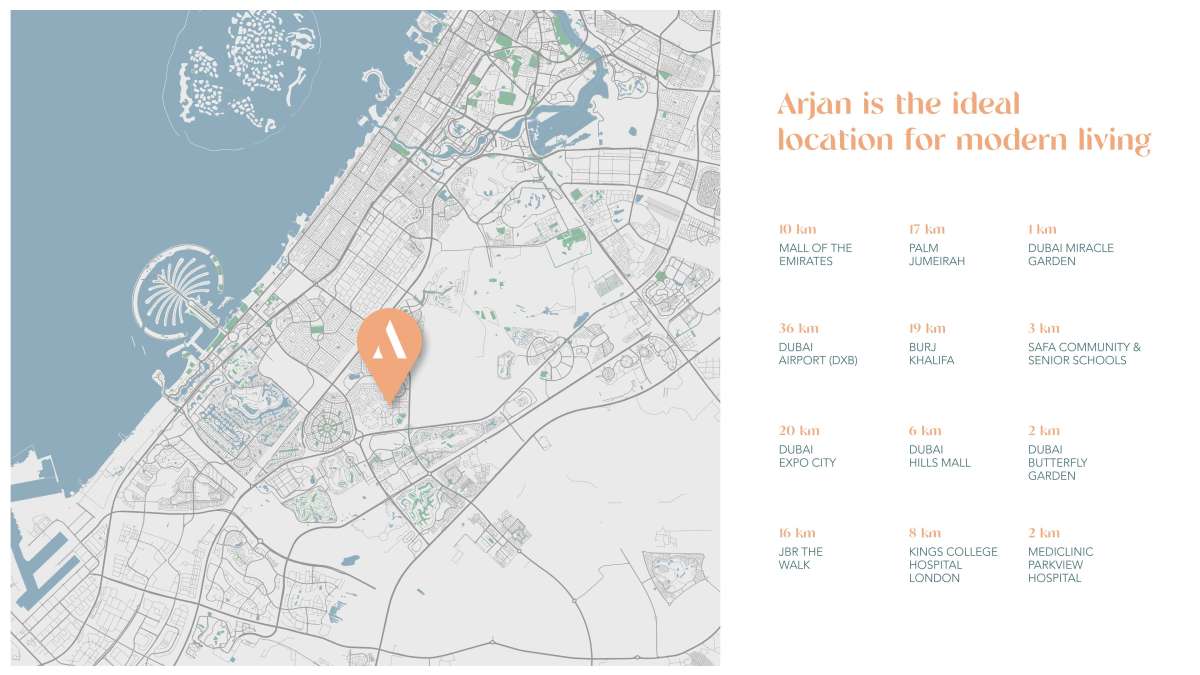The image size is (1200, 675).
Task: Click the 'Mediclinic Parkview Hospital' label
Action: (x=1060, y=564)
